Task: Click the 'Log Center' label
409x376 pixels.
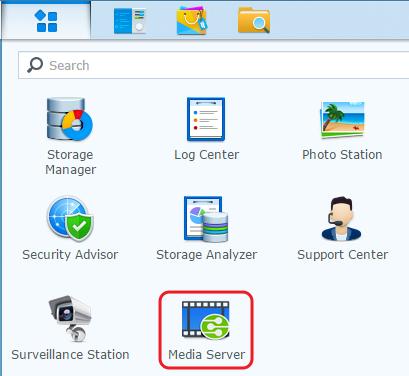Action: point(207,155)
